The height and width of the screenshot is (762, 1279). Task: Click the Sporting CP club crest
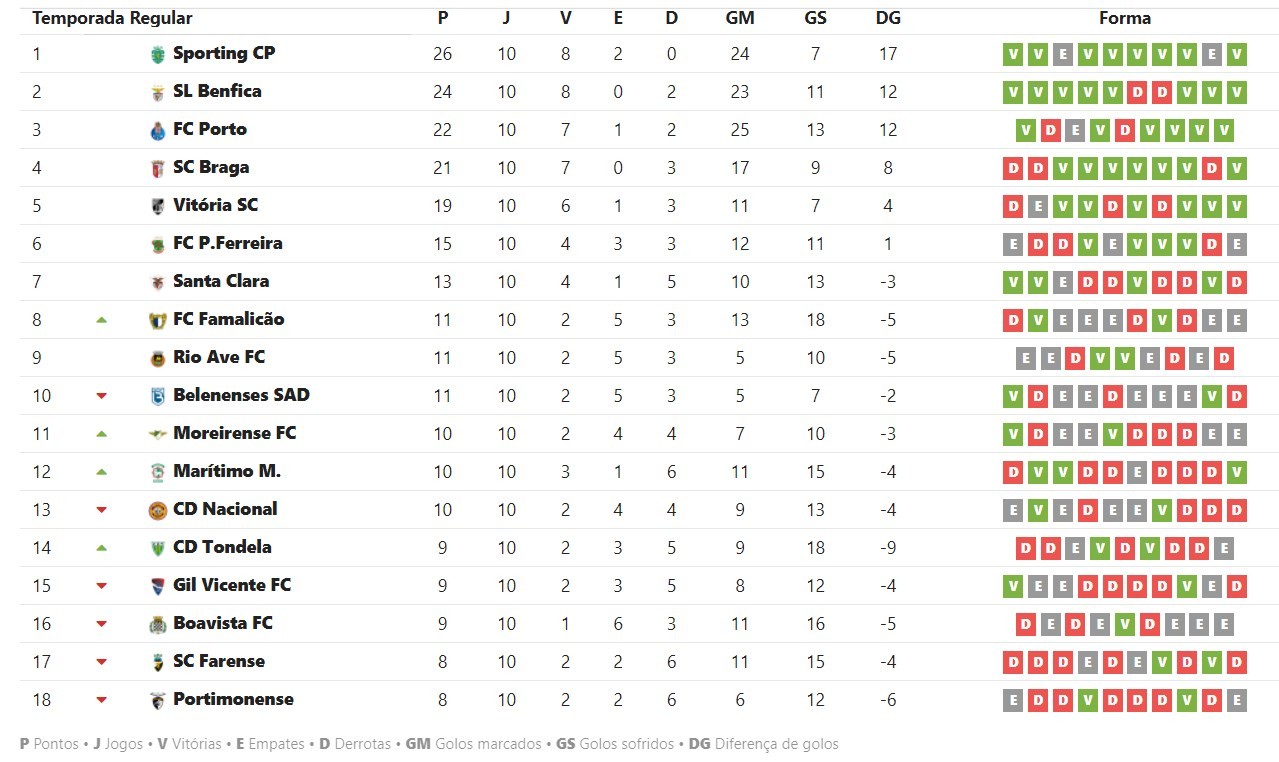[x=157, y=54]
